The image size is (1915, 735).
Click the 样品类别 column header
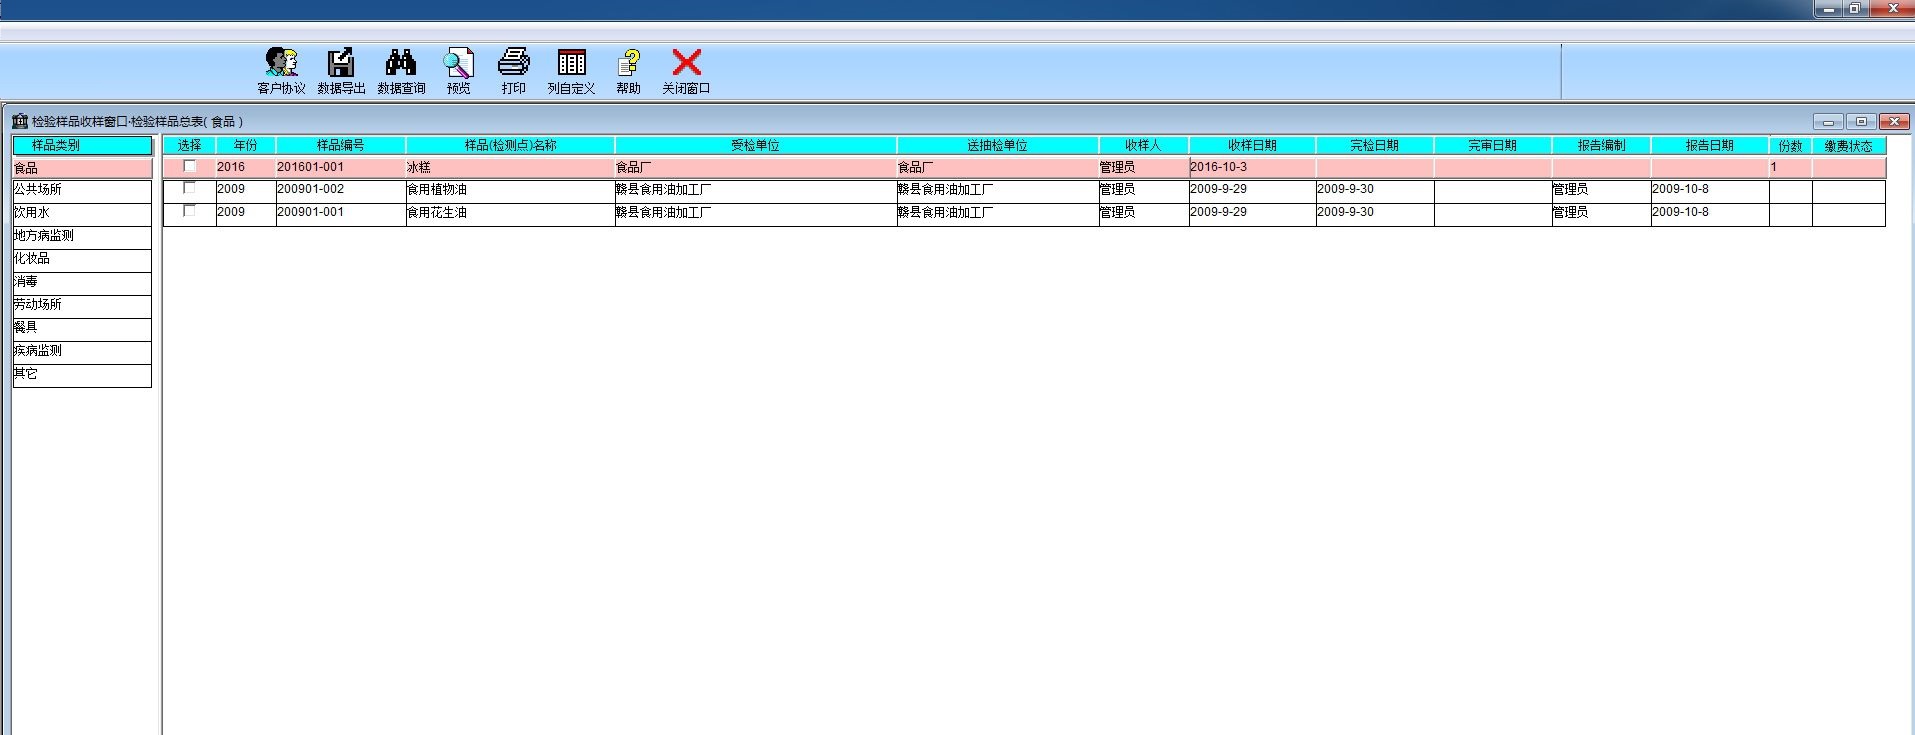[82, 145]
